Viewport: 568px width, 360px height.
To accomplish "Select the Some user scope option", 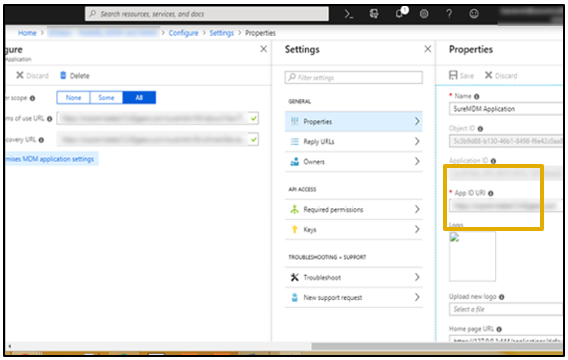I will coord(106,97).
